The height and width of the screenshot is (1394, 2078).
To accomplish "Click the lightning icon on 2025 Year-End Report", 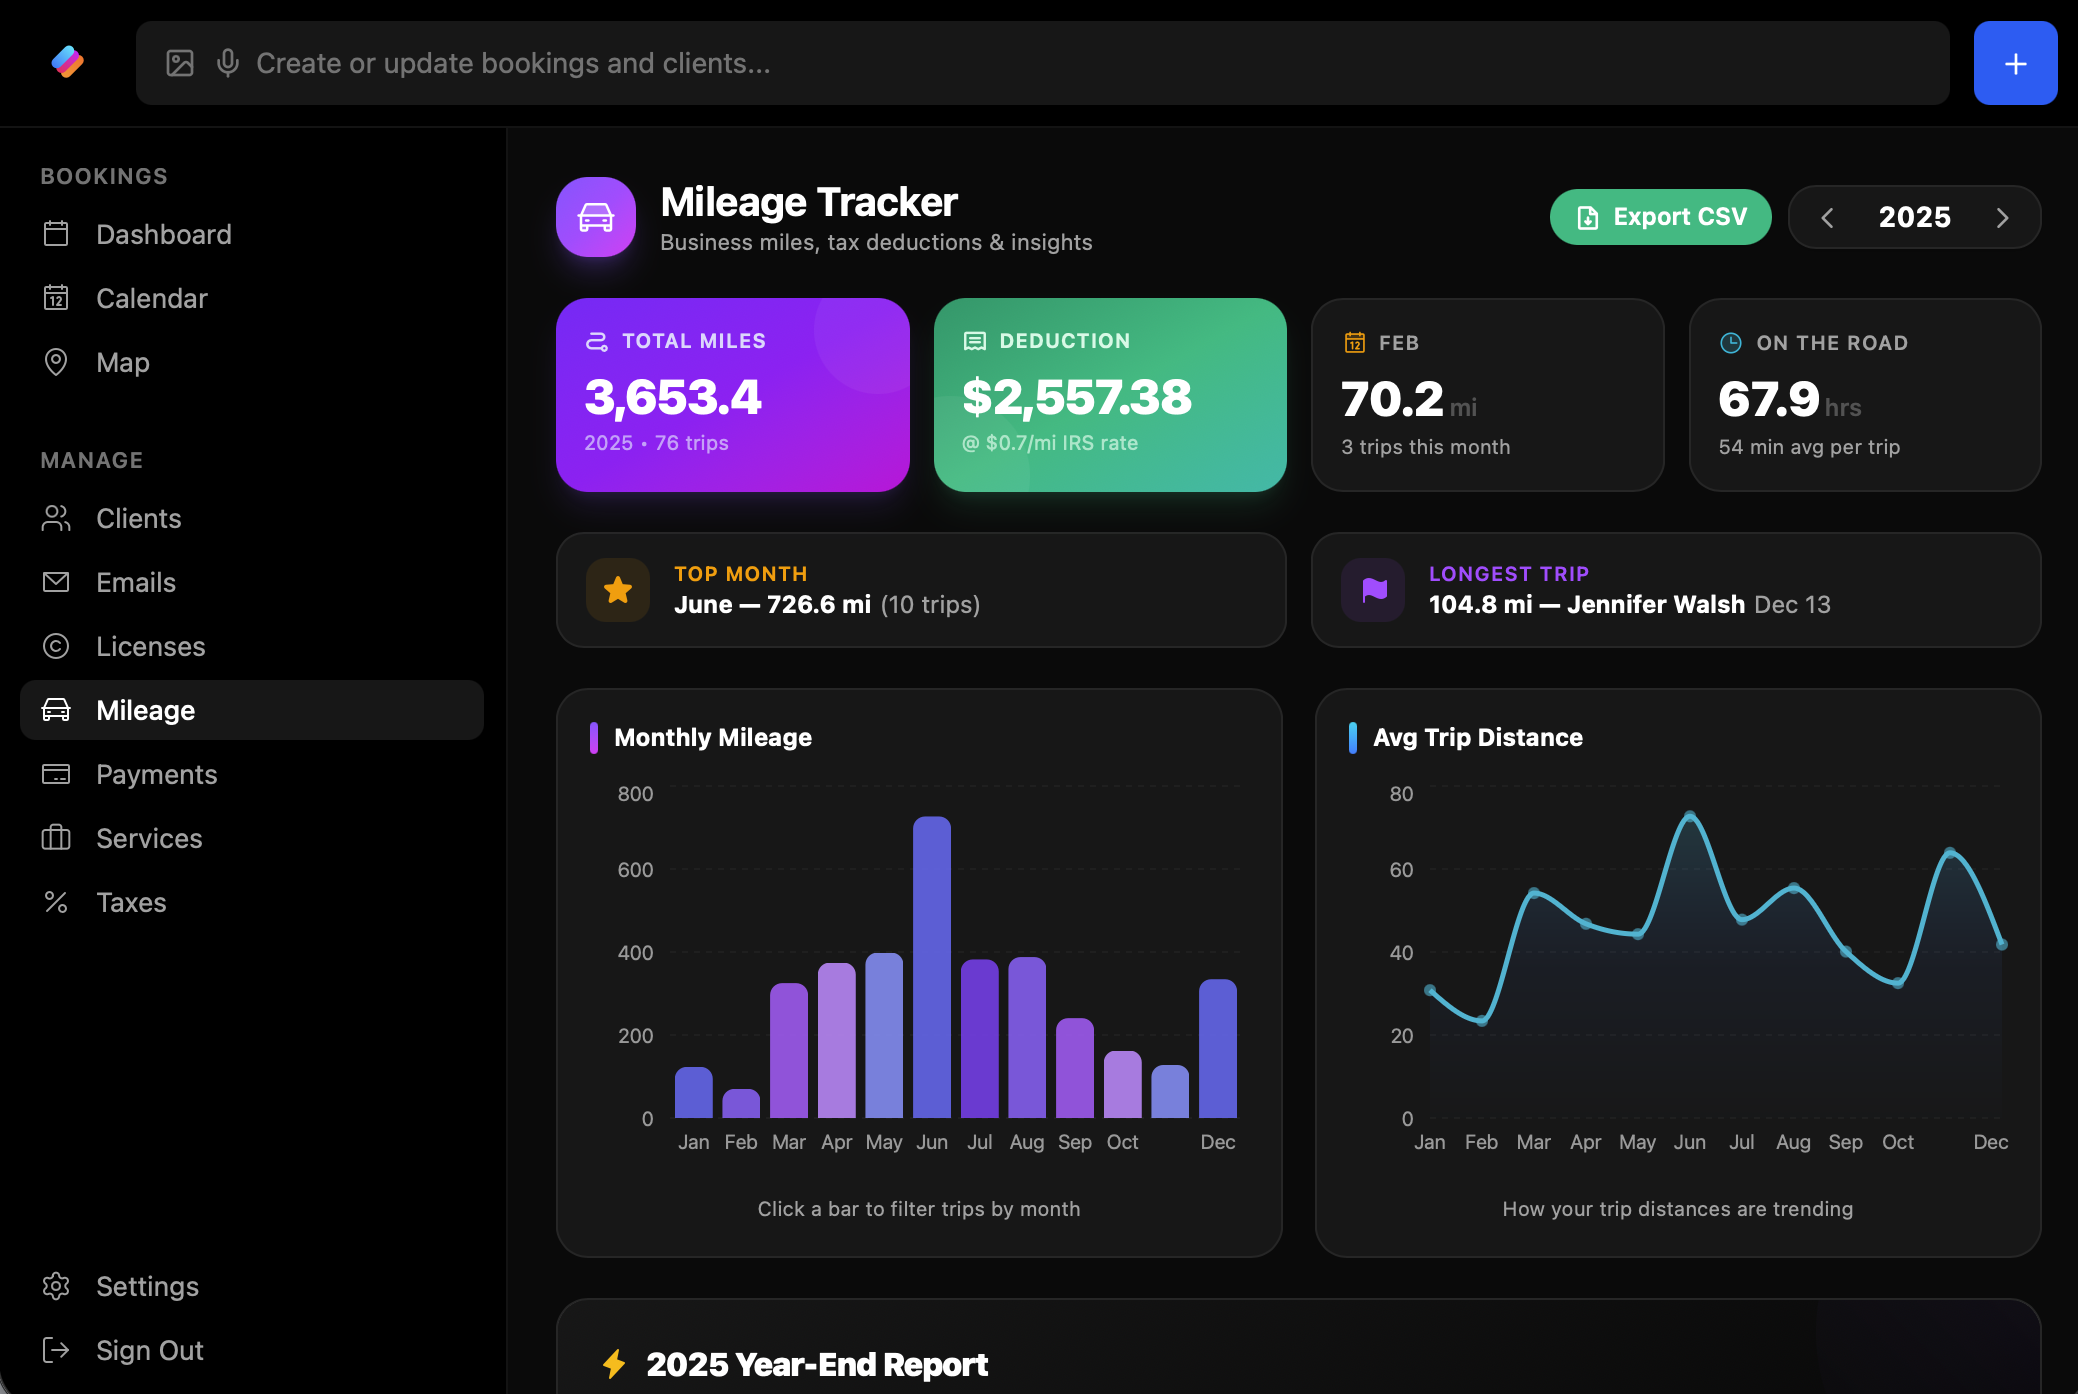I will point(615,1364).
